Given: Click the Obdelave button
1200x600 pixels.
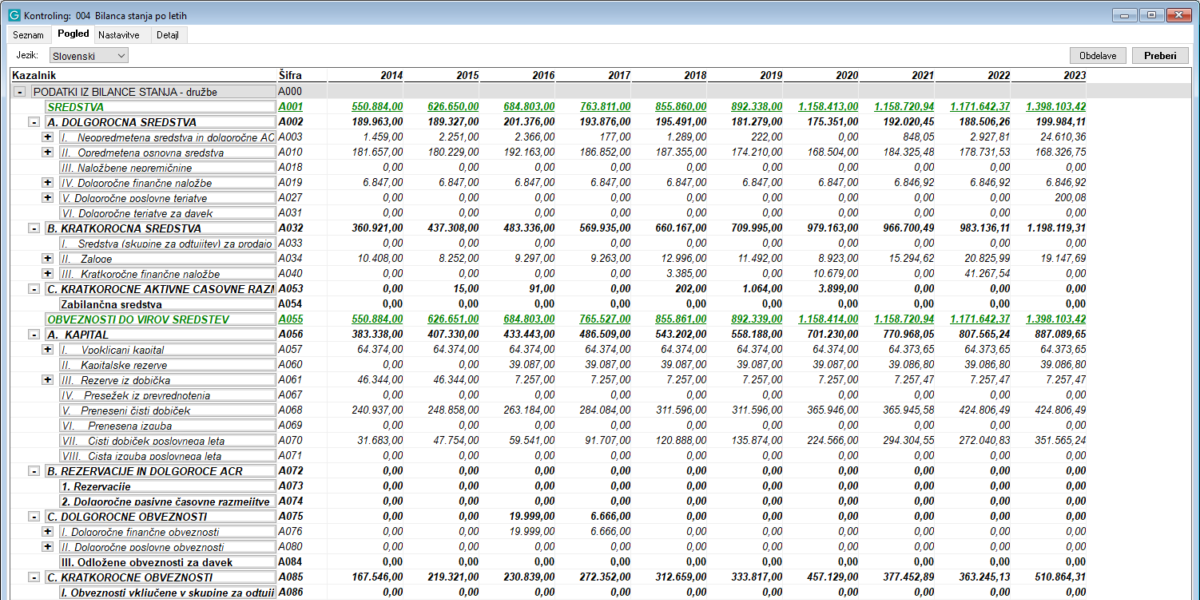Looking at the screenshot, I should click(x=1099, y=56).
